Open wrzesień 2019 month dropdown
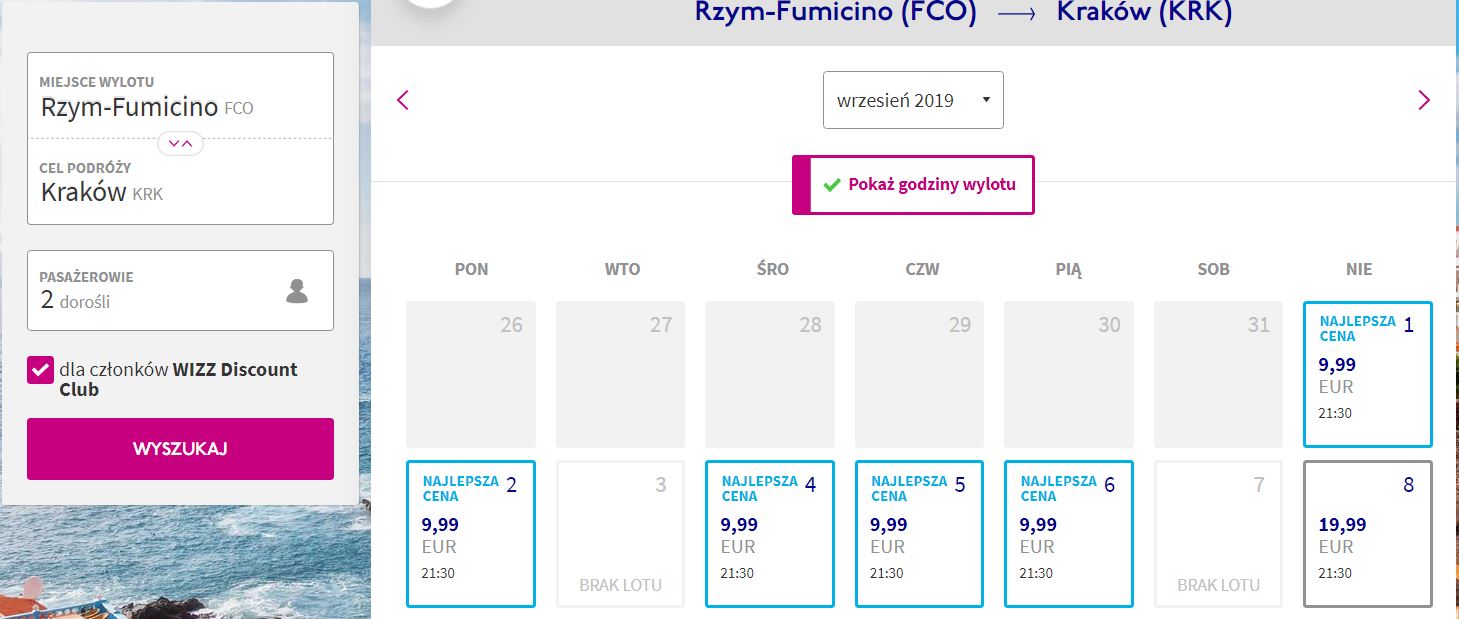This screenshot has width=1459, height=619. (913, 100)
